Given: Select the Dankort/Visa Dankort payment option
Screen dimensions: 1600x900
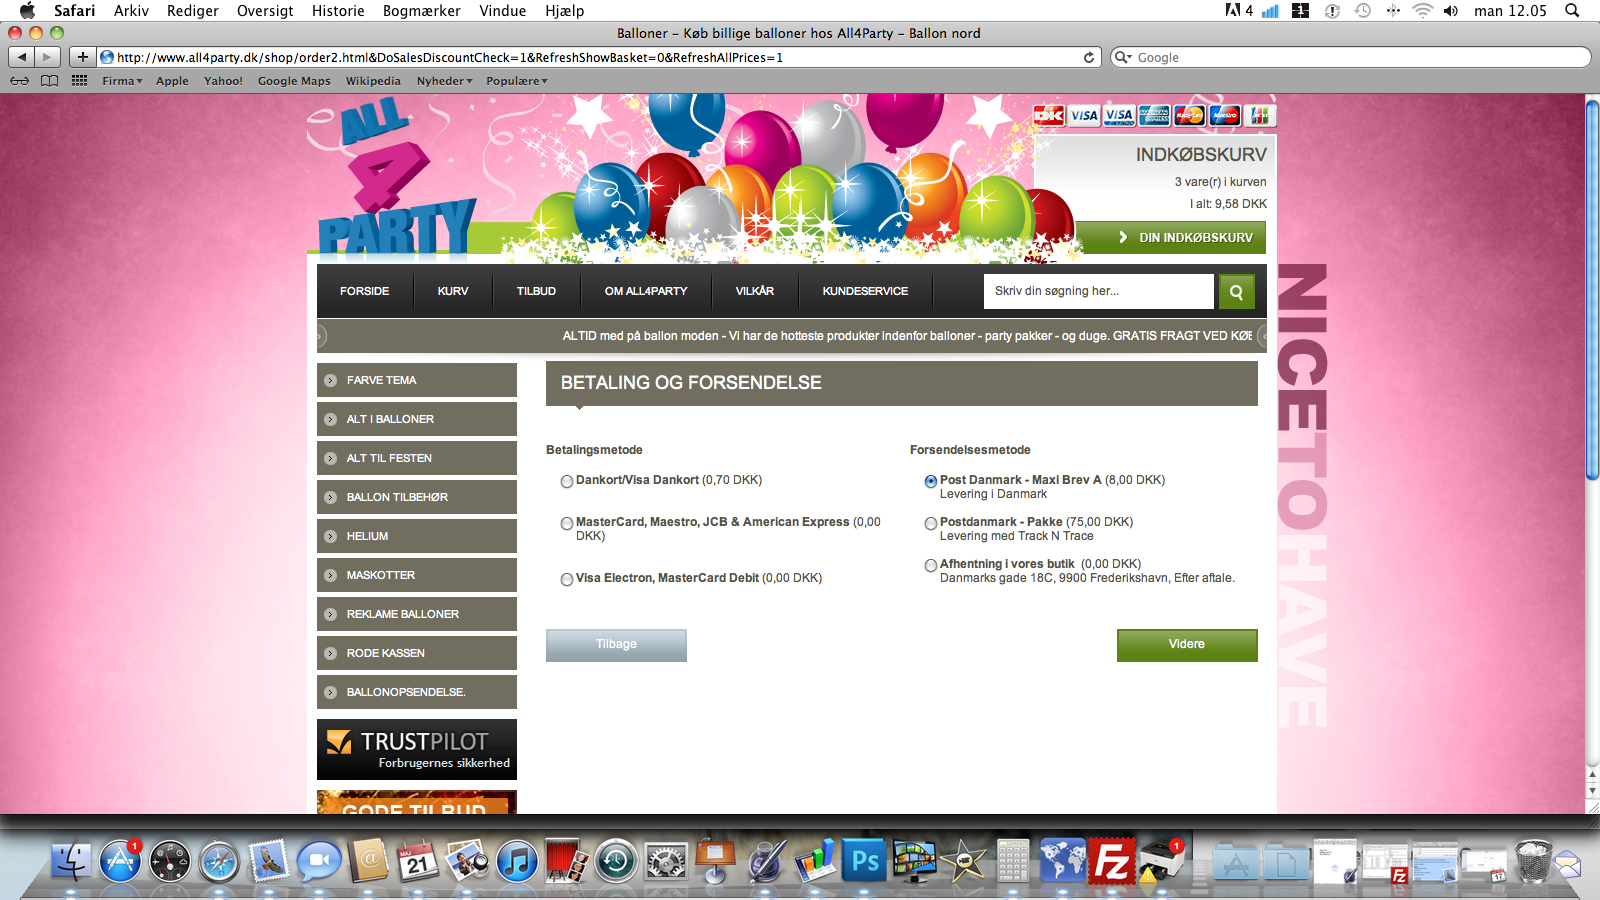Looking at the screenshot, I should tap(567, 481).
